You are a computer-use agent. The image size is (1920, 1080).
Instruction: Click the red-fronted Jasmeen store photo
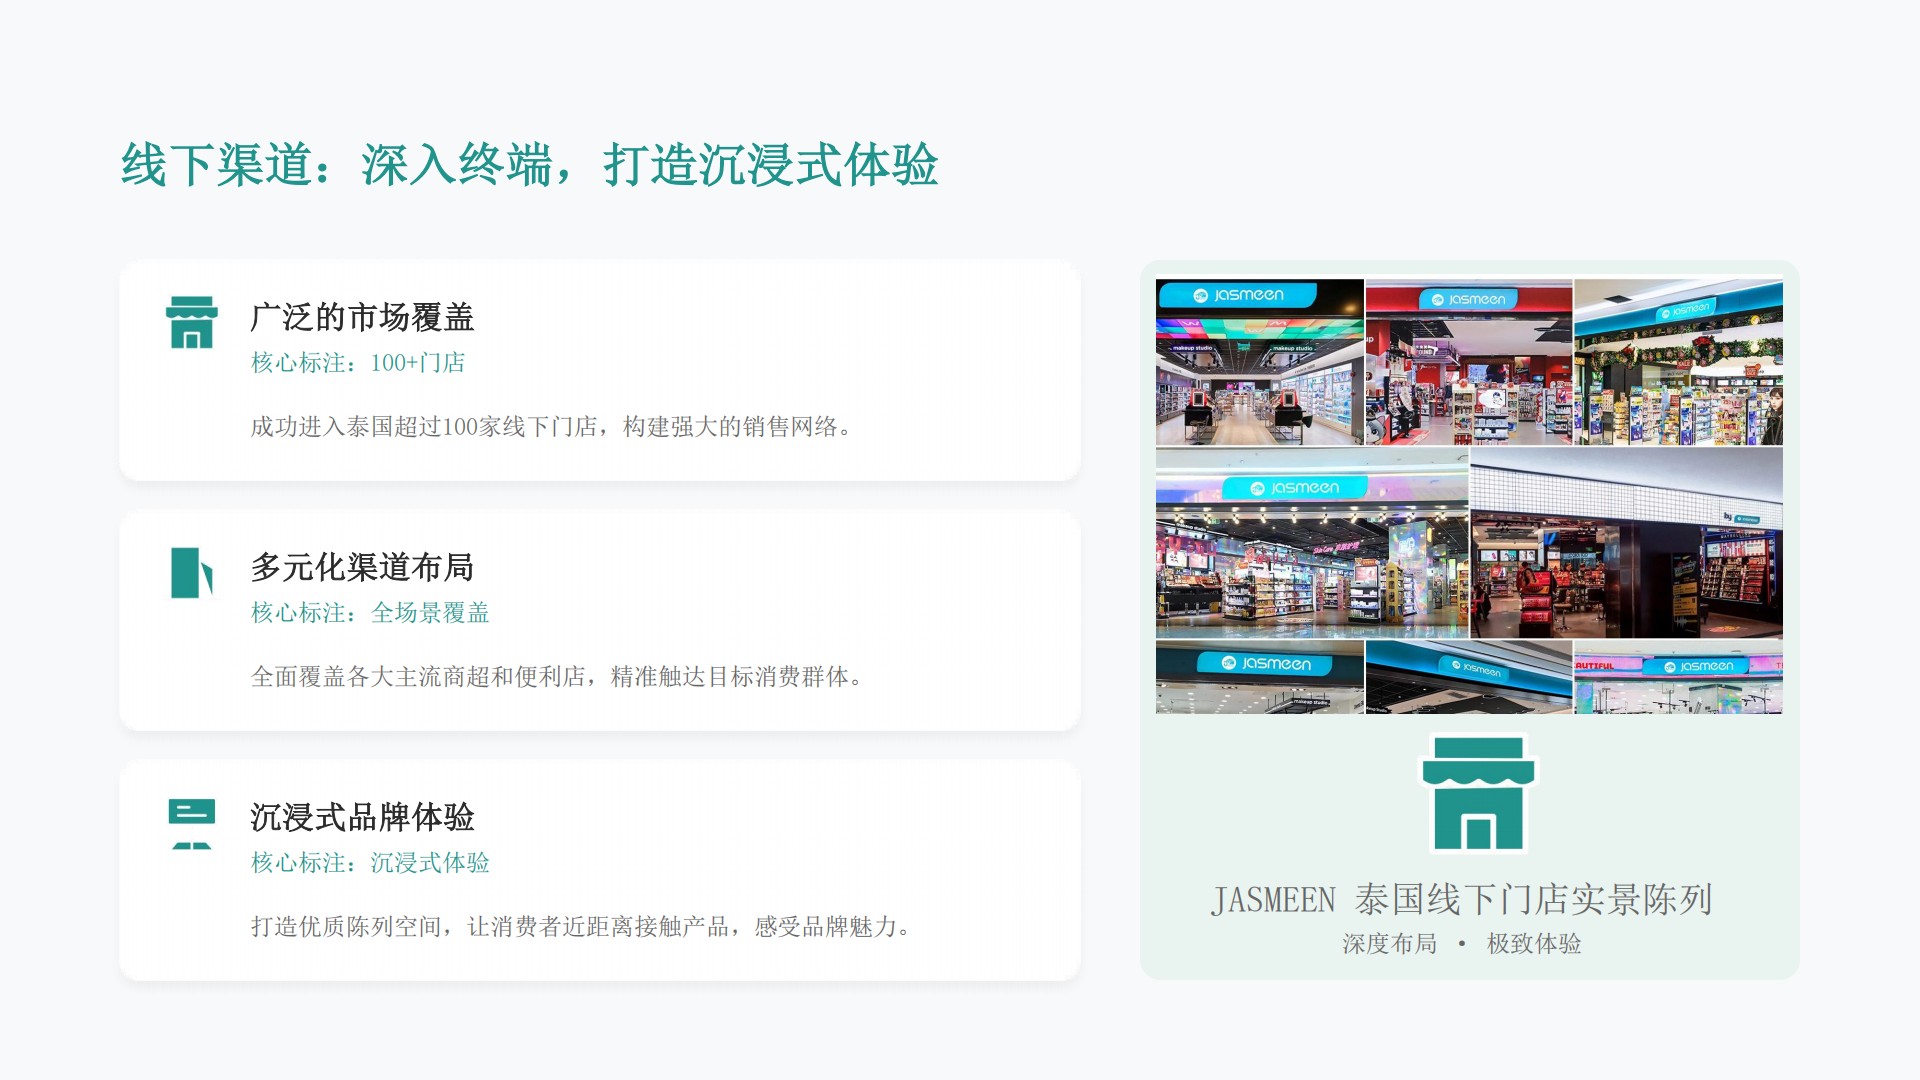[1469, 362]
